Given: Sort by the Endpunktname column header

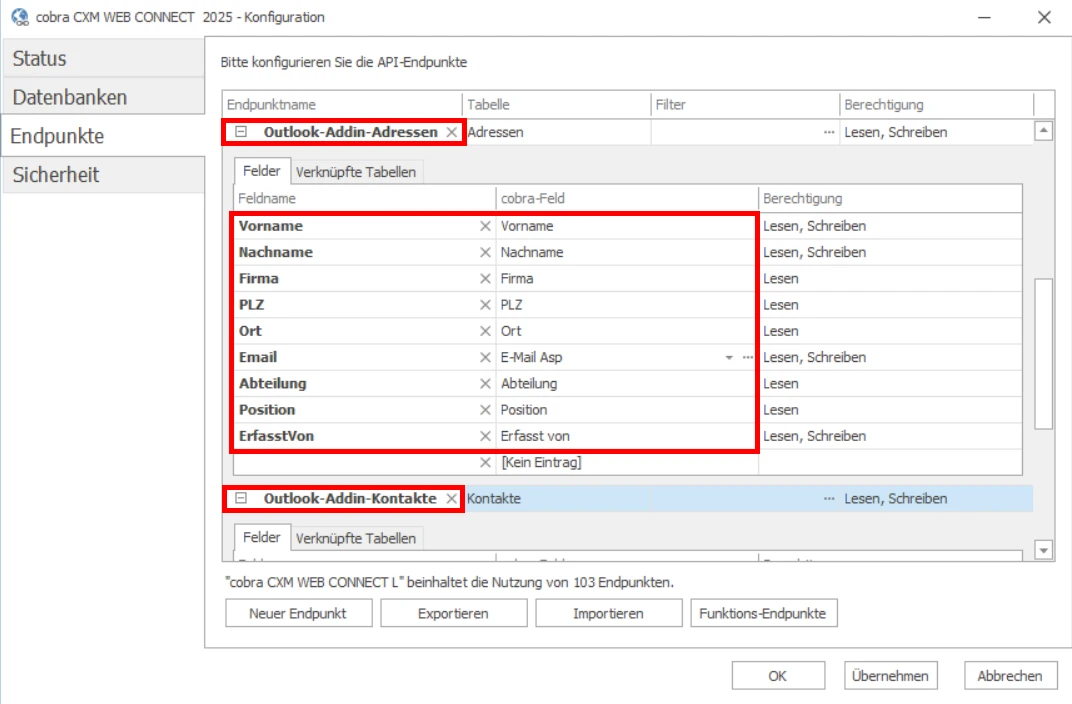Looking at the screenshot, I should (x=342, y=105).
